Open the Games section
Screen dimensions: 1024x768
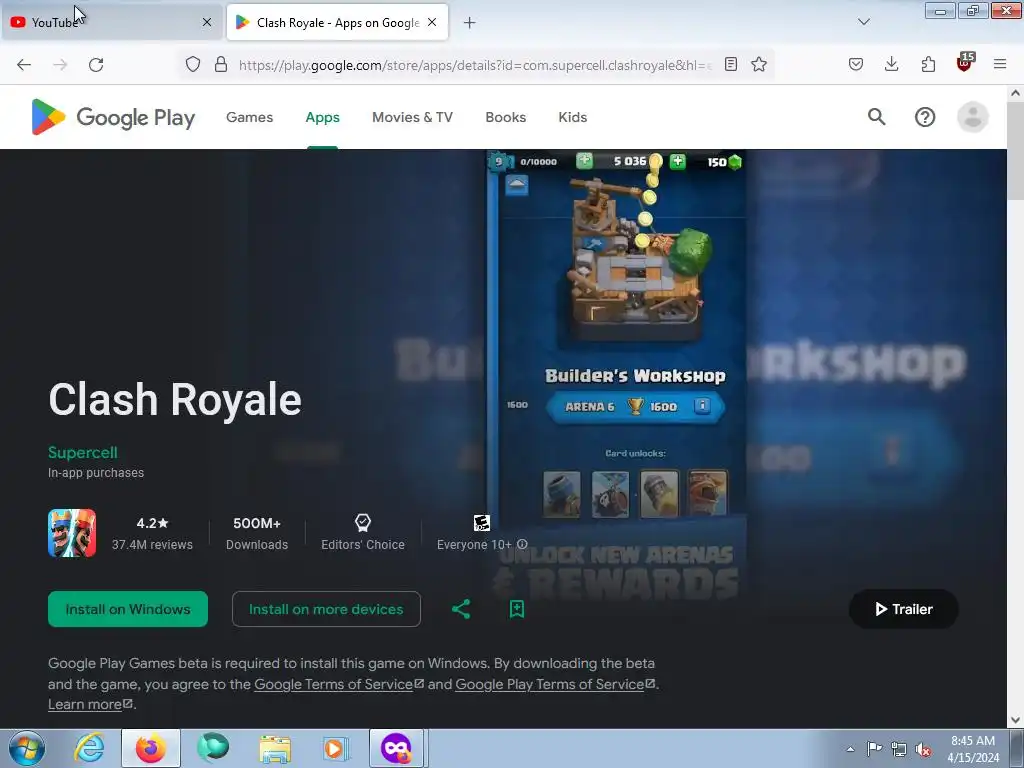point(249,117)
